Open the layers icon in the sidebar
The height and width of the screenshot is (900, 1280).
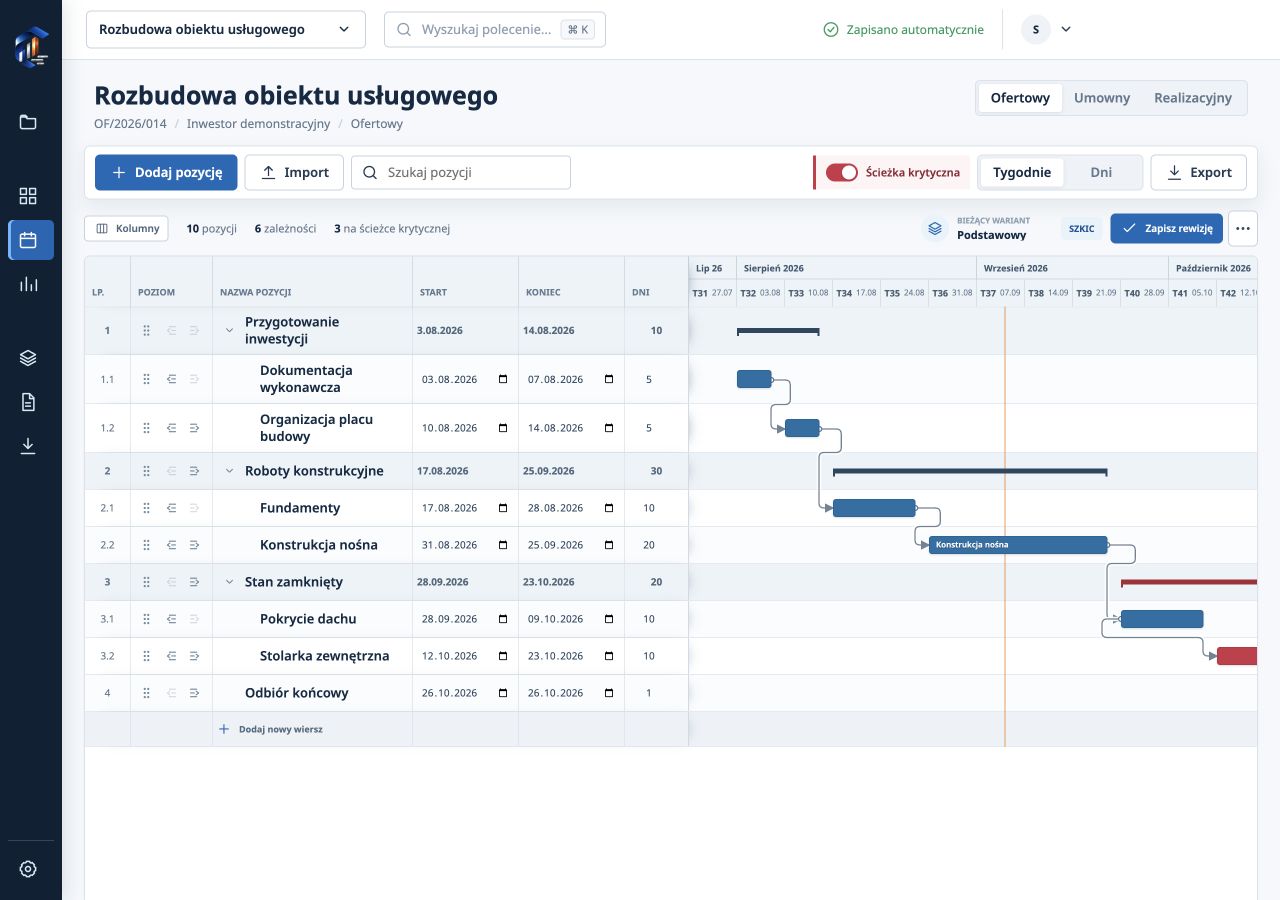point(28,358)
